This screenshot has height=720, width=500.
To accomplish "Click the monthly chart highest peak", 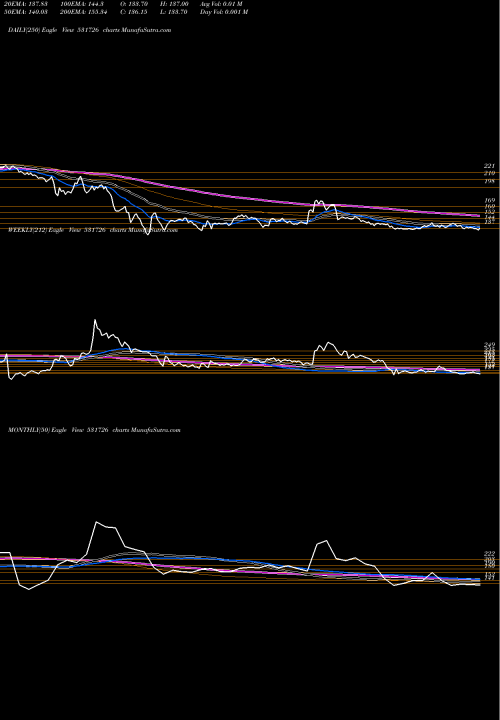I will point(96,522).
